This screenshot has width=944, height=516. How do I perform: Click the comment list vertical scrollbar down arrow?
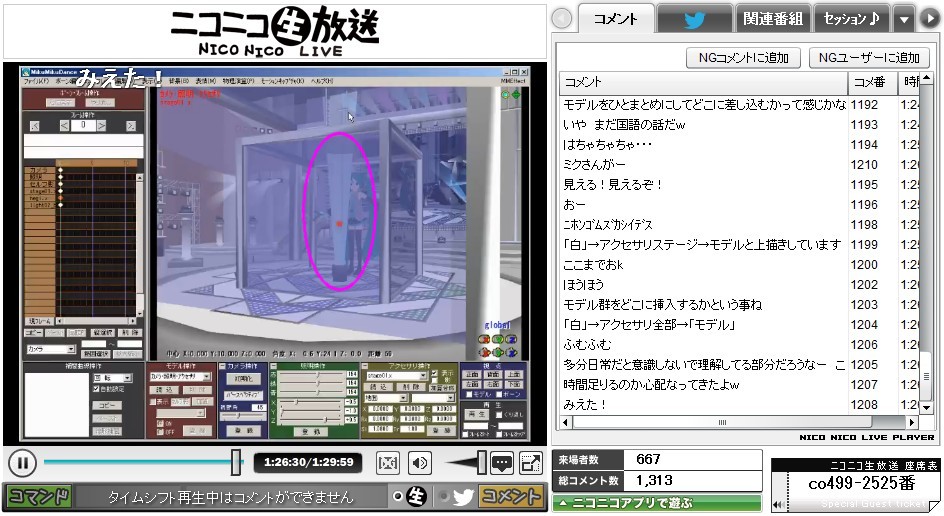click(x=927, y=408)
